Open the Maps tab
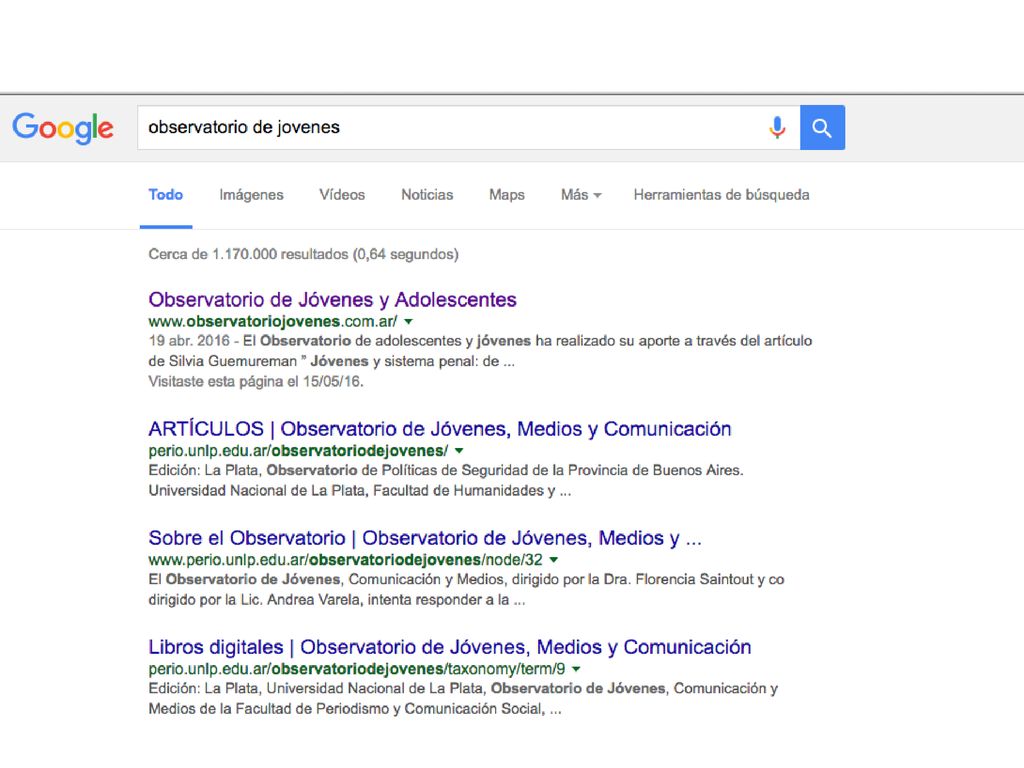 507,195
